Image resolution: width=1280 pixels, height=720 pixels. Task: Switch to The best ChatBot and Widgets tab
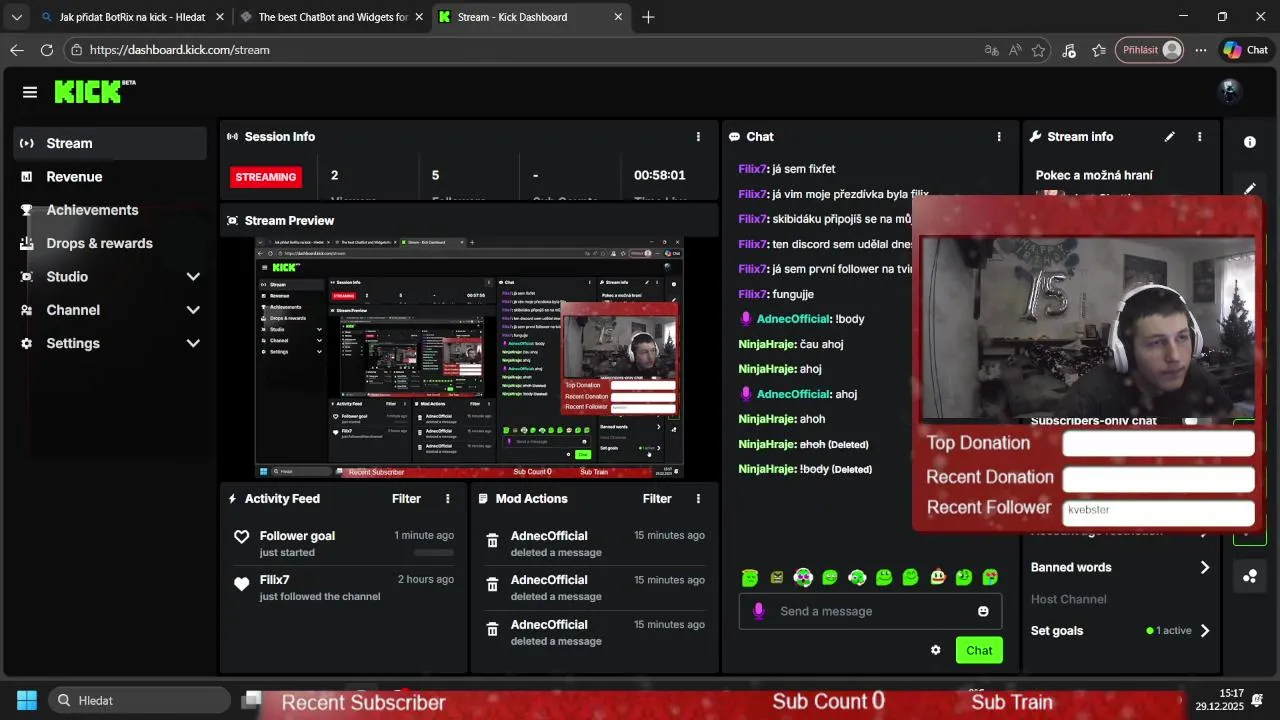tap(333, 17)
